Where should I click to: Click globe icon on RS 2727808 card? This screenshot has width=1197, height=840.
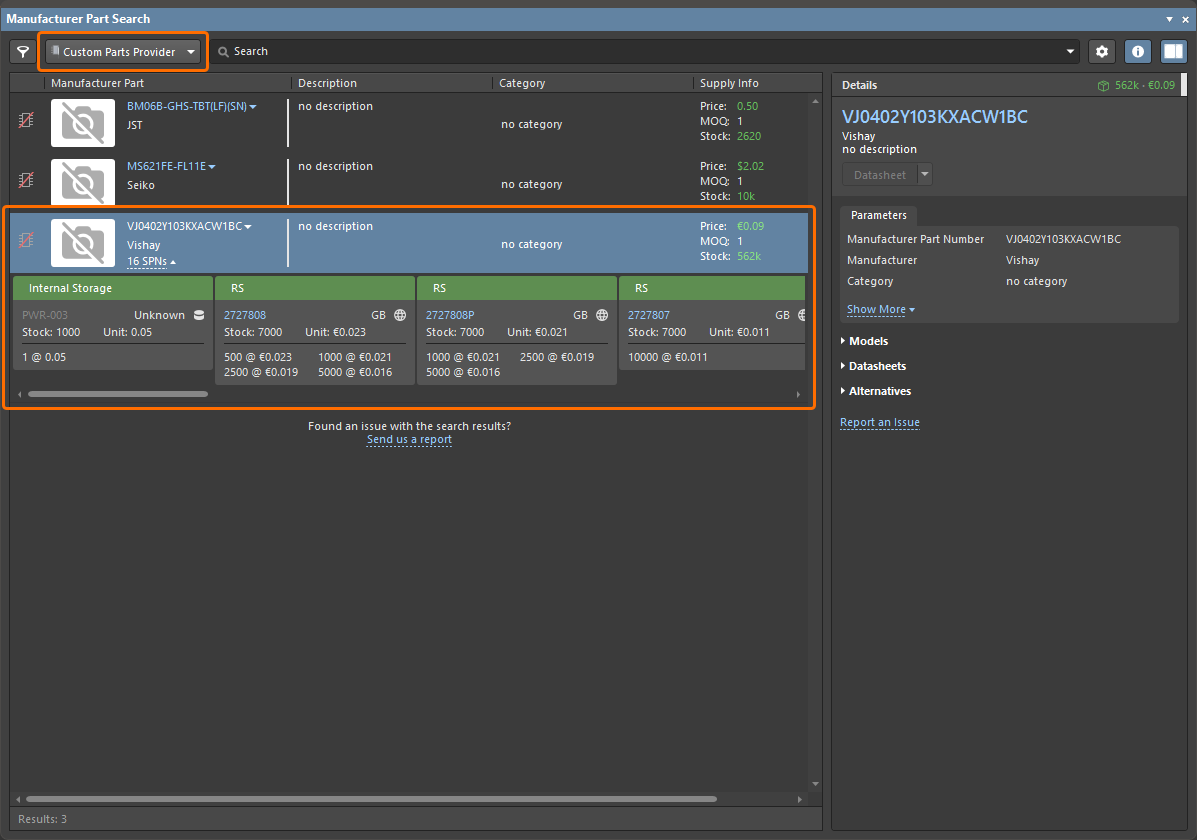coord(400,315)
